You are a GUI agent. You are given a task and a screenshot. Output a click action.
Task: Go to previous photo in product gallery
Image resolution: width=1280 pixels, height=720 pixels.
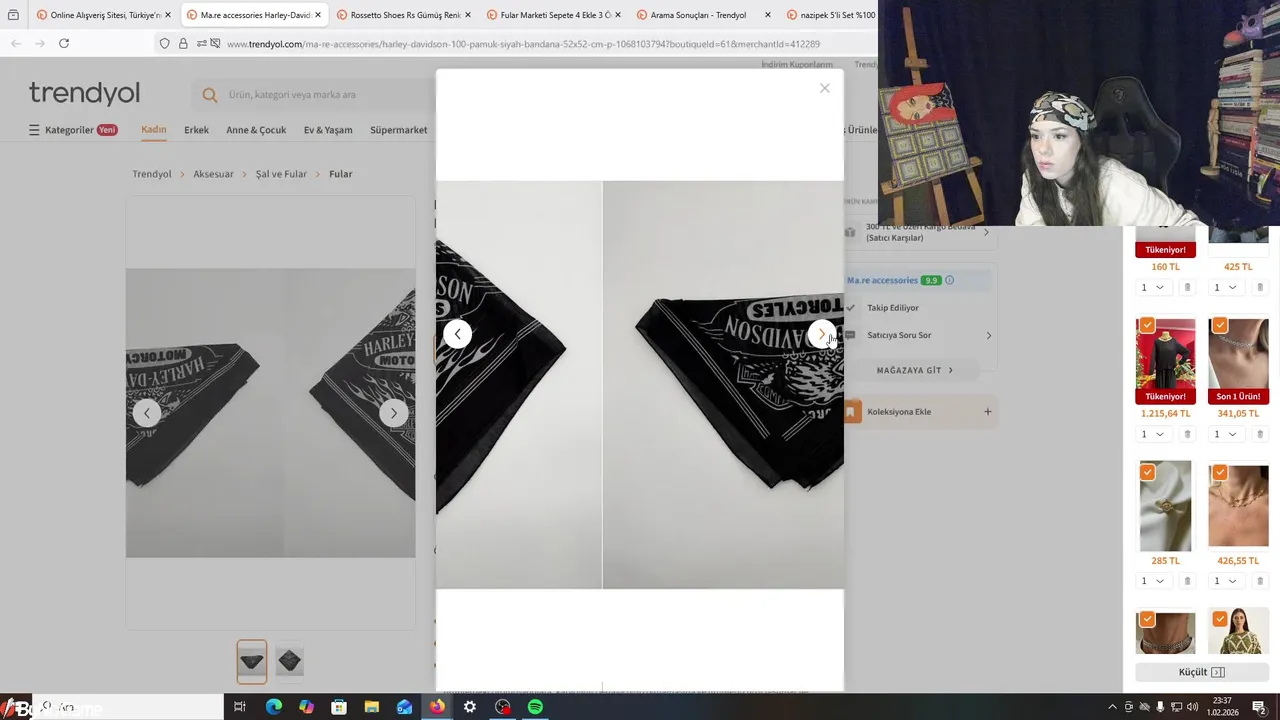147,413
